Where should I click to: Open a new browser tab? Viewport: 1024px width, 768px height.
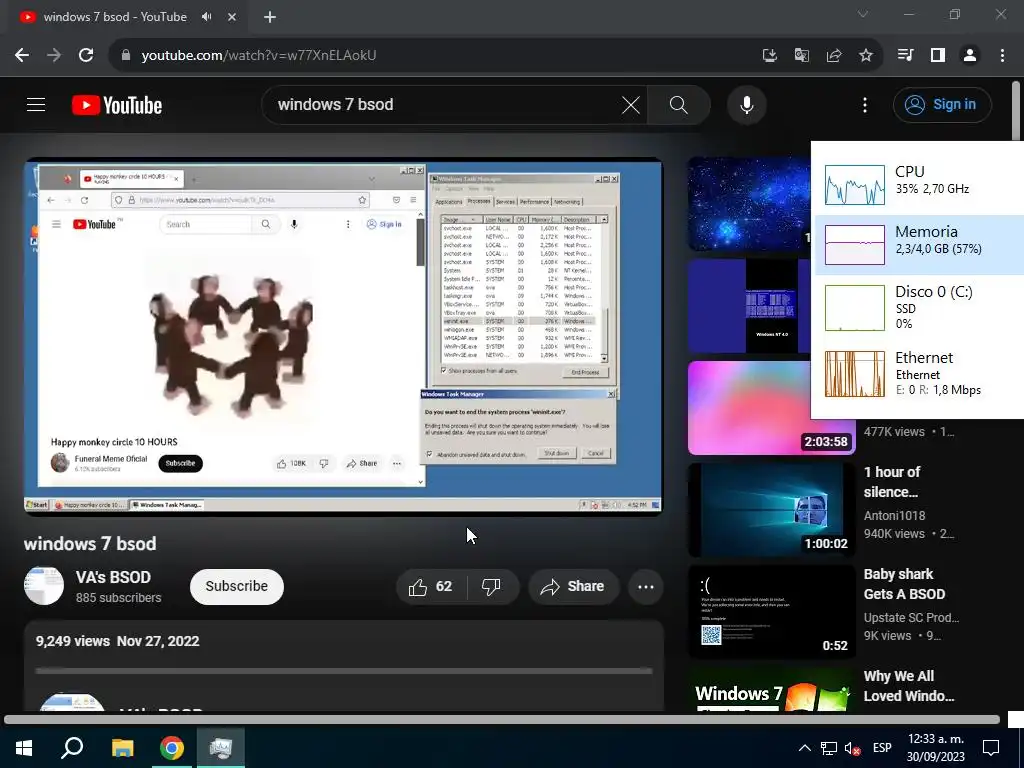(270, 17)
